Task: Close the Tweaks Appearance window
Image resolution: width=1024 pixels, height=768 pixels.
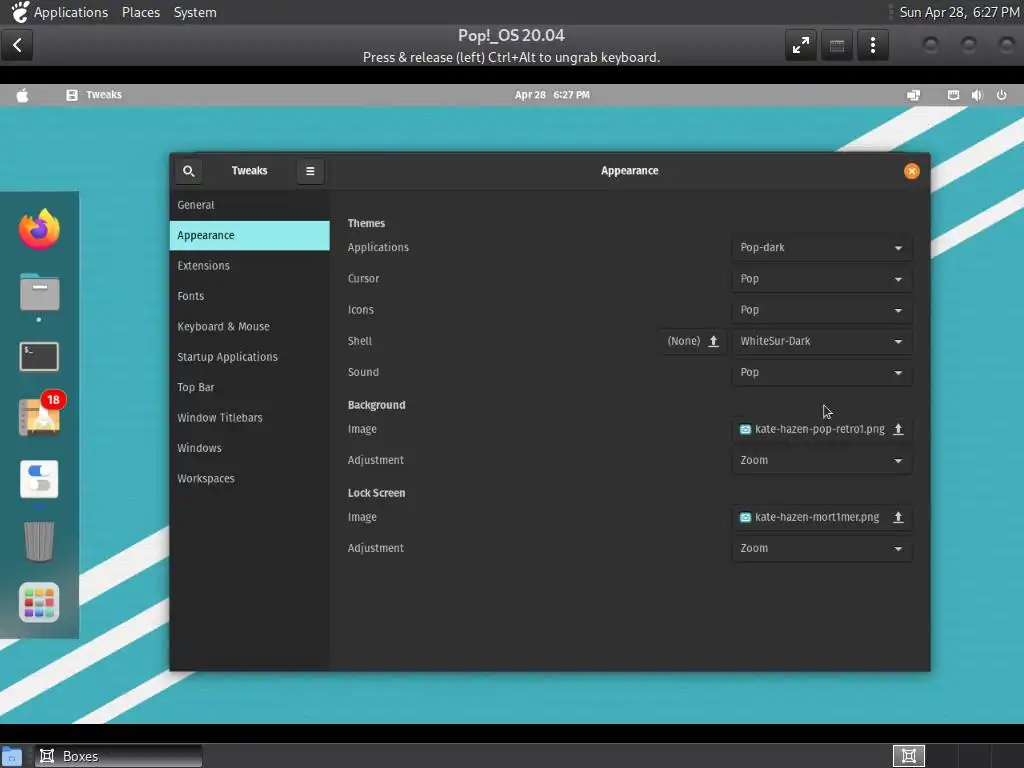Action: click(x=912, y=171)
